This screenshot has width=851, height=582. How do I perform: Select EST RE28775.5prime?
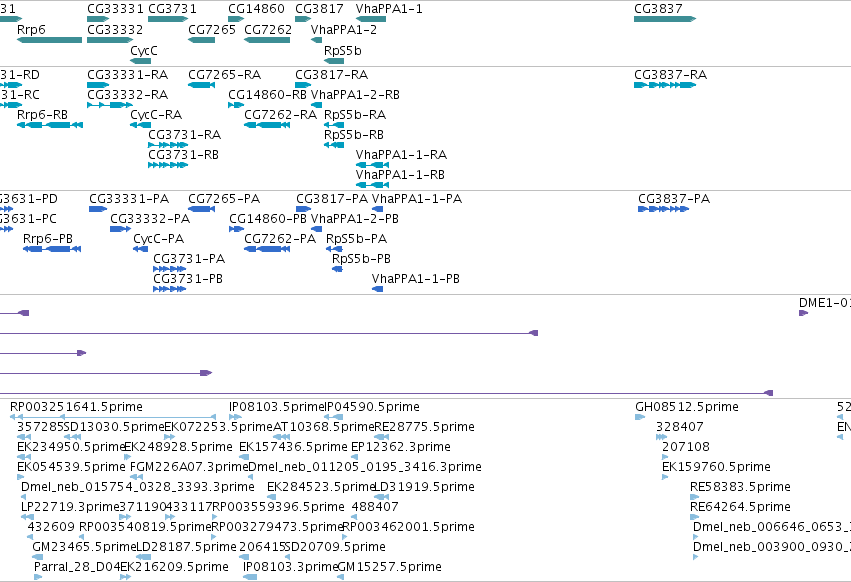(x=382, y=437)
